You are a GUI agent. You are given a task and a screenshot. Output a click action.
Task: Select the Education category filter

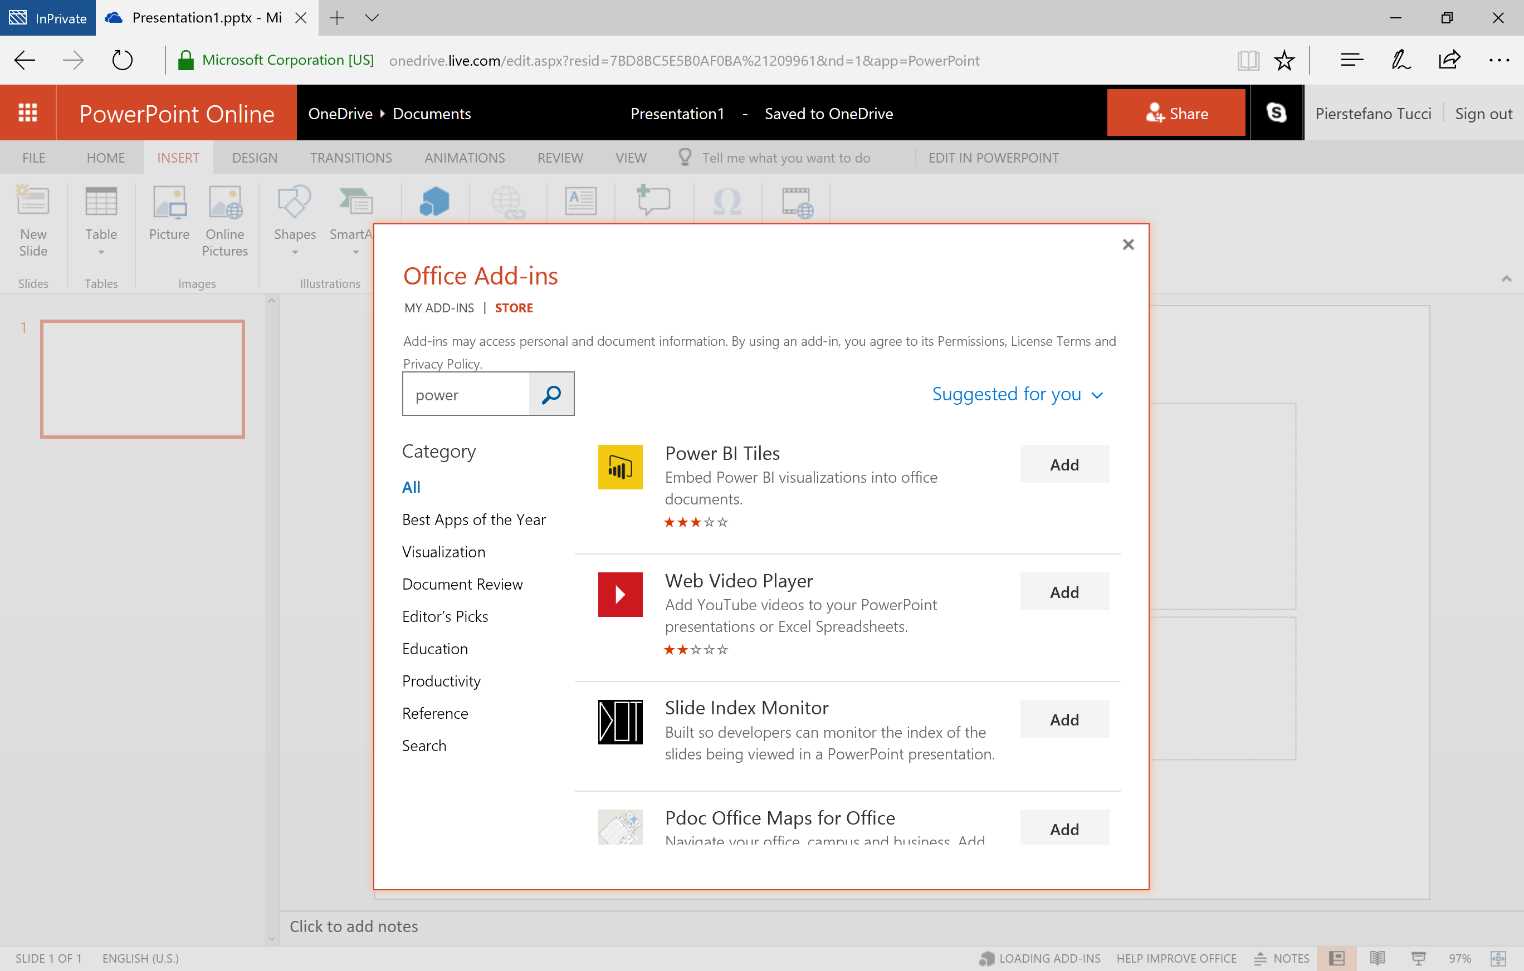tap(435, 648)
